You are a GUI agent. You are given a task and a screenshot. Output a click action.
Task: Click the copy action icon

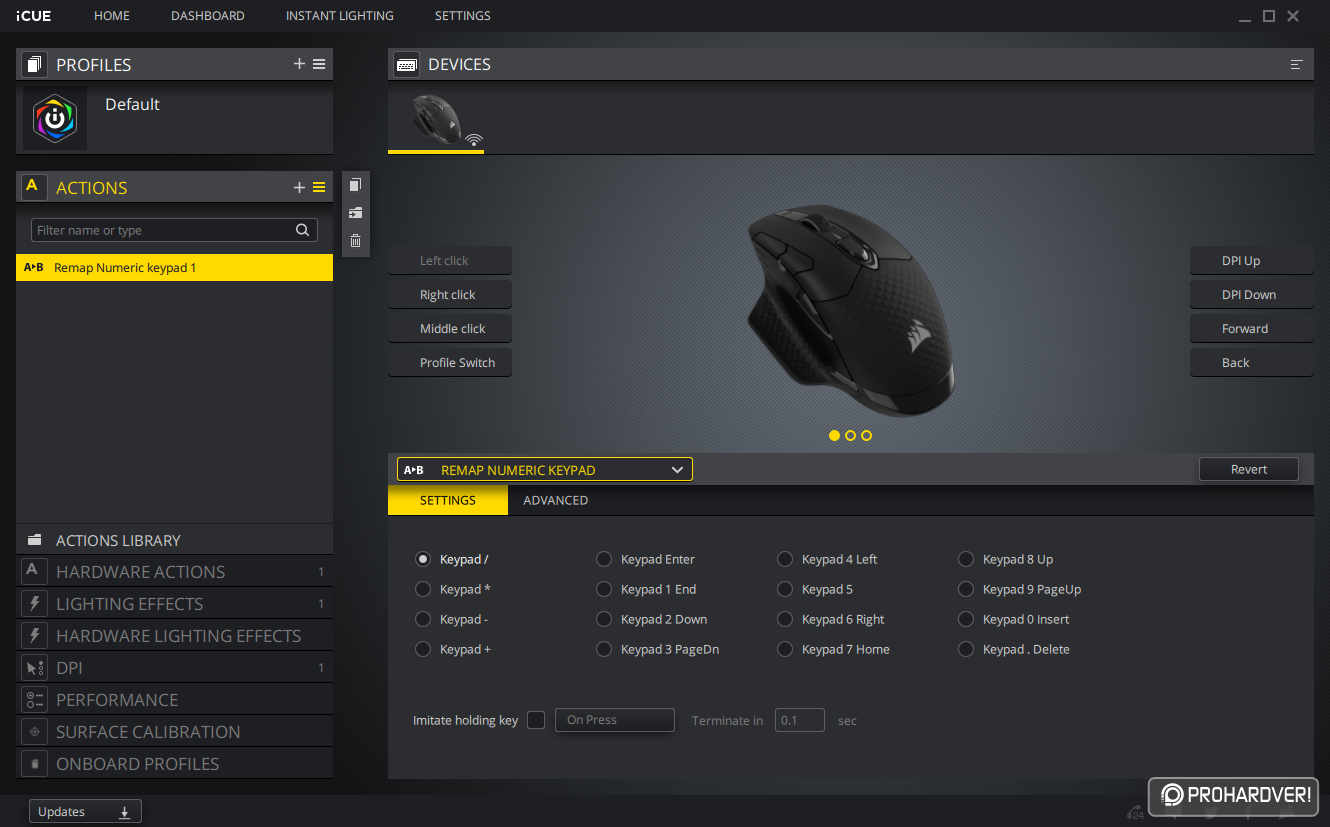355,185
